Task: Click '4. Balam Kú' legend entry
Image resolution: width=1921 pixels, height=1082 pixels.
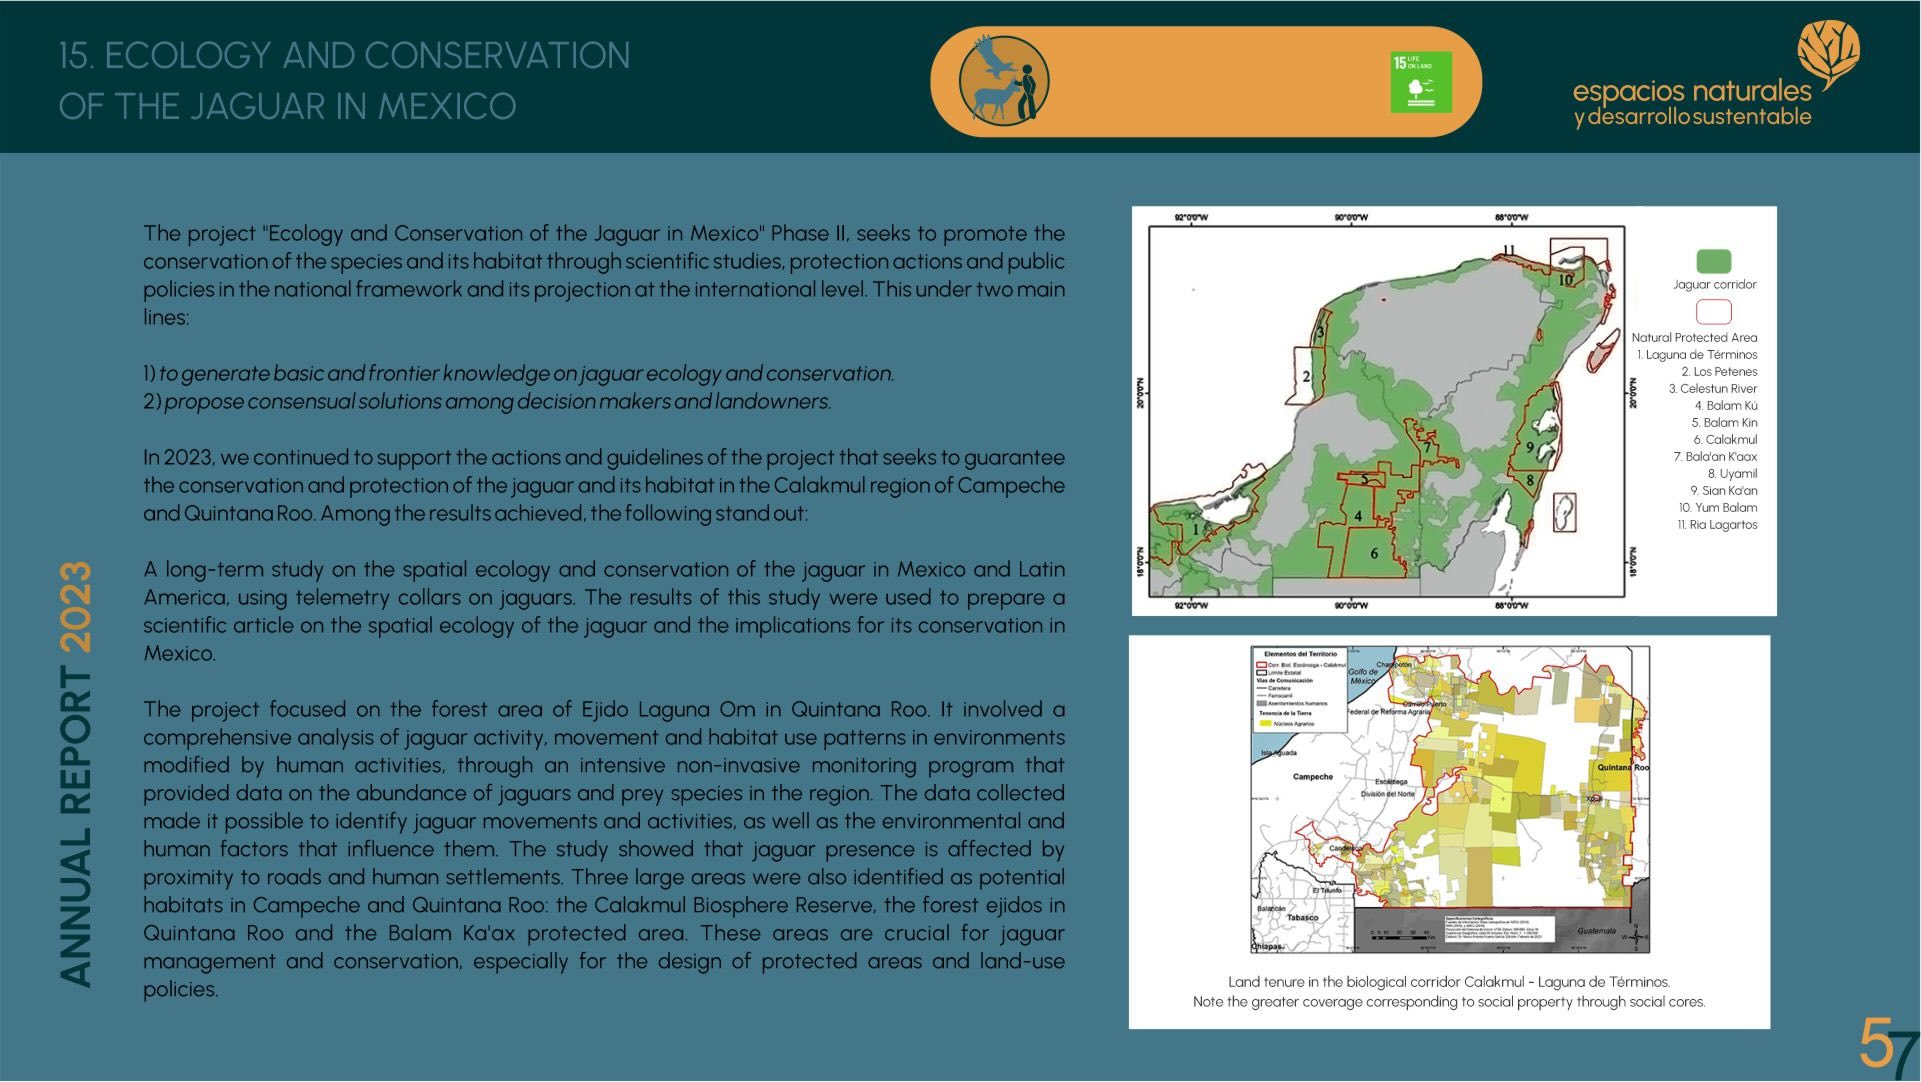Action: tap(1726, 406)
